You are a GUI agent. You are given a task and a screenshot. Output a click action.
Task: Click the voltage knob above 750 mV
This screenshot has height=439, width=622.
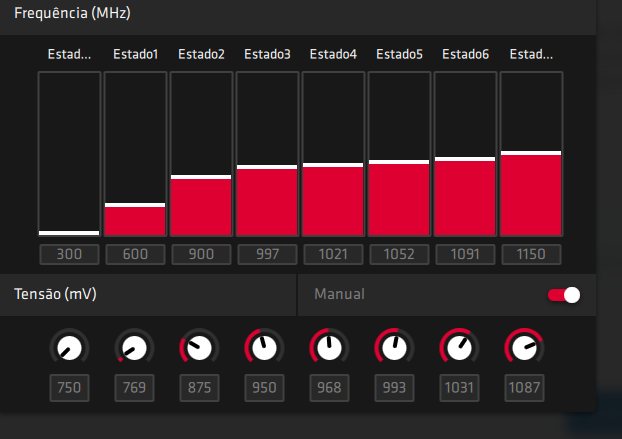point(69,348)
